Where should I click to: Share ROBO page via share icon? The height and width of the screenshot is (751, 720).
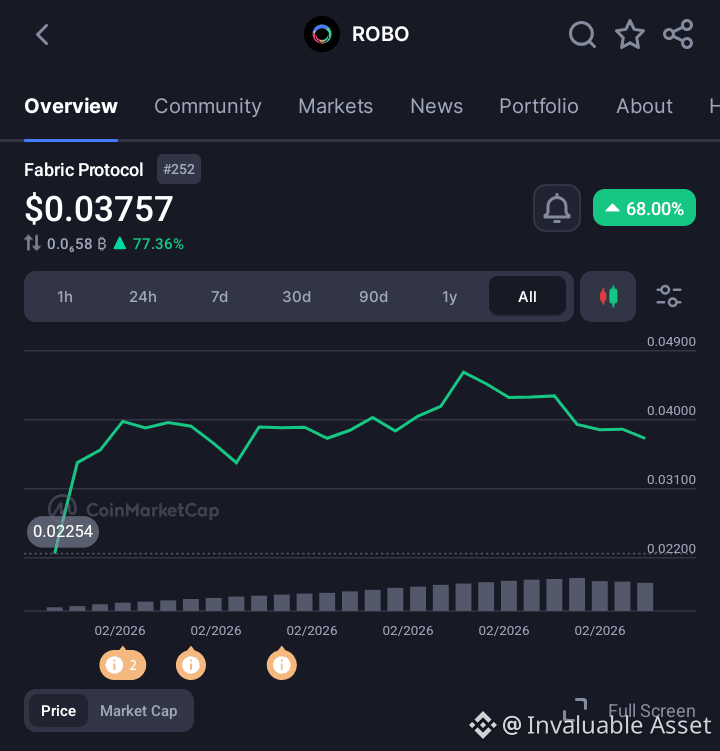tap(678, 34)
